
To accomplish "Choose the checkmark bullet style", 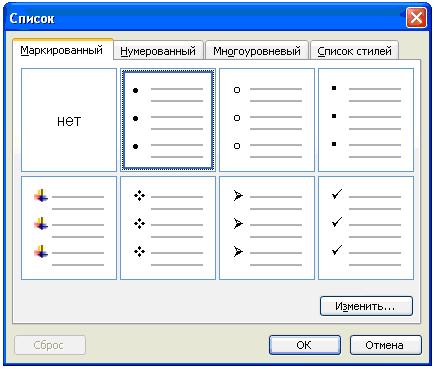I will (x=366, y=228).
